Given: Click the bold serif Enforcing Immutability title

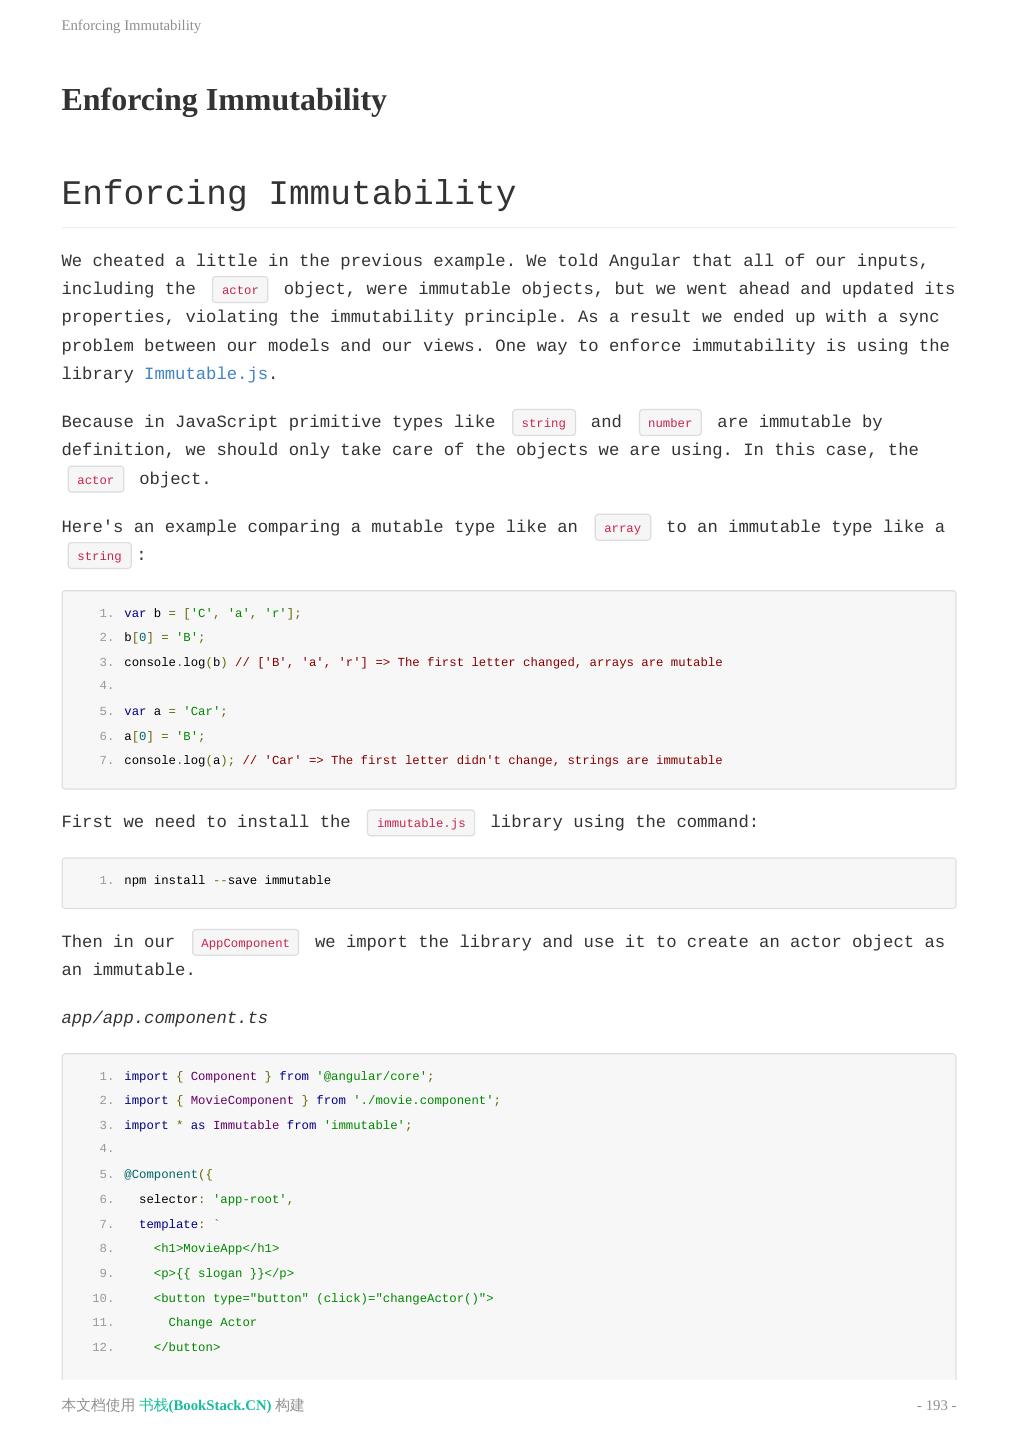Looking at the screenshot, I should [x=224, y=100].
